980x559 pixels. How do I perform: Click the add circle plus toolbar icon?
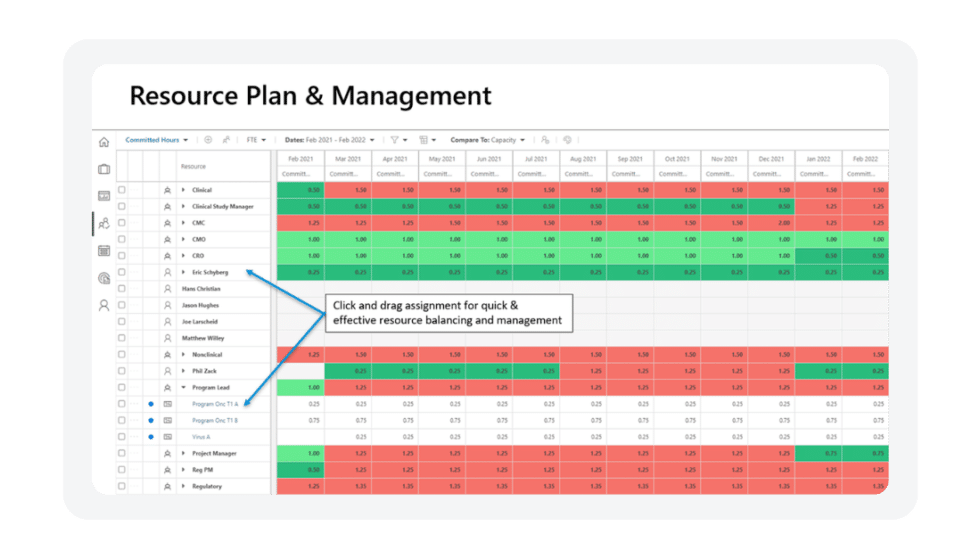click(208, 140)
